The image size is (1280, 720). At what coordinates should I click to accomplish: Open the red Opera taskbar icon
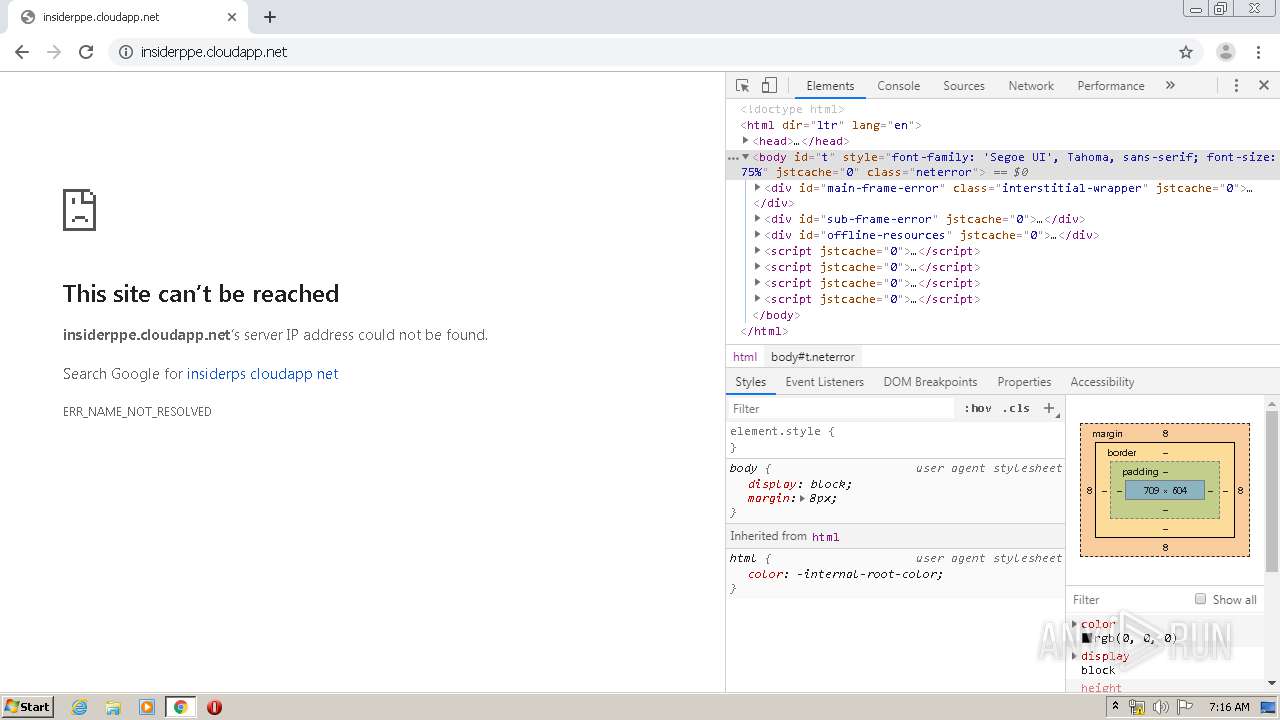(x=214, y=707)
